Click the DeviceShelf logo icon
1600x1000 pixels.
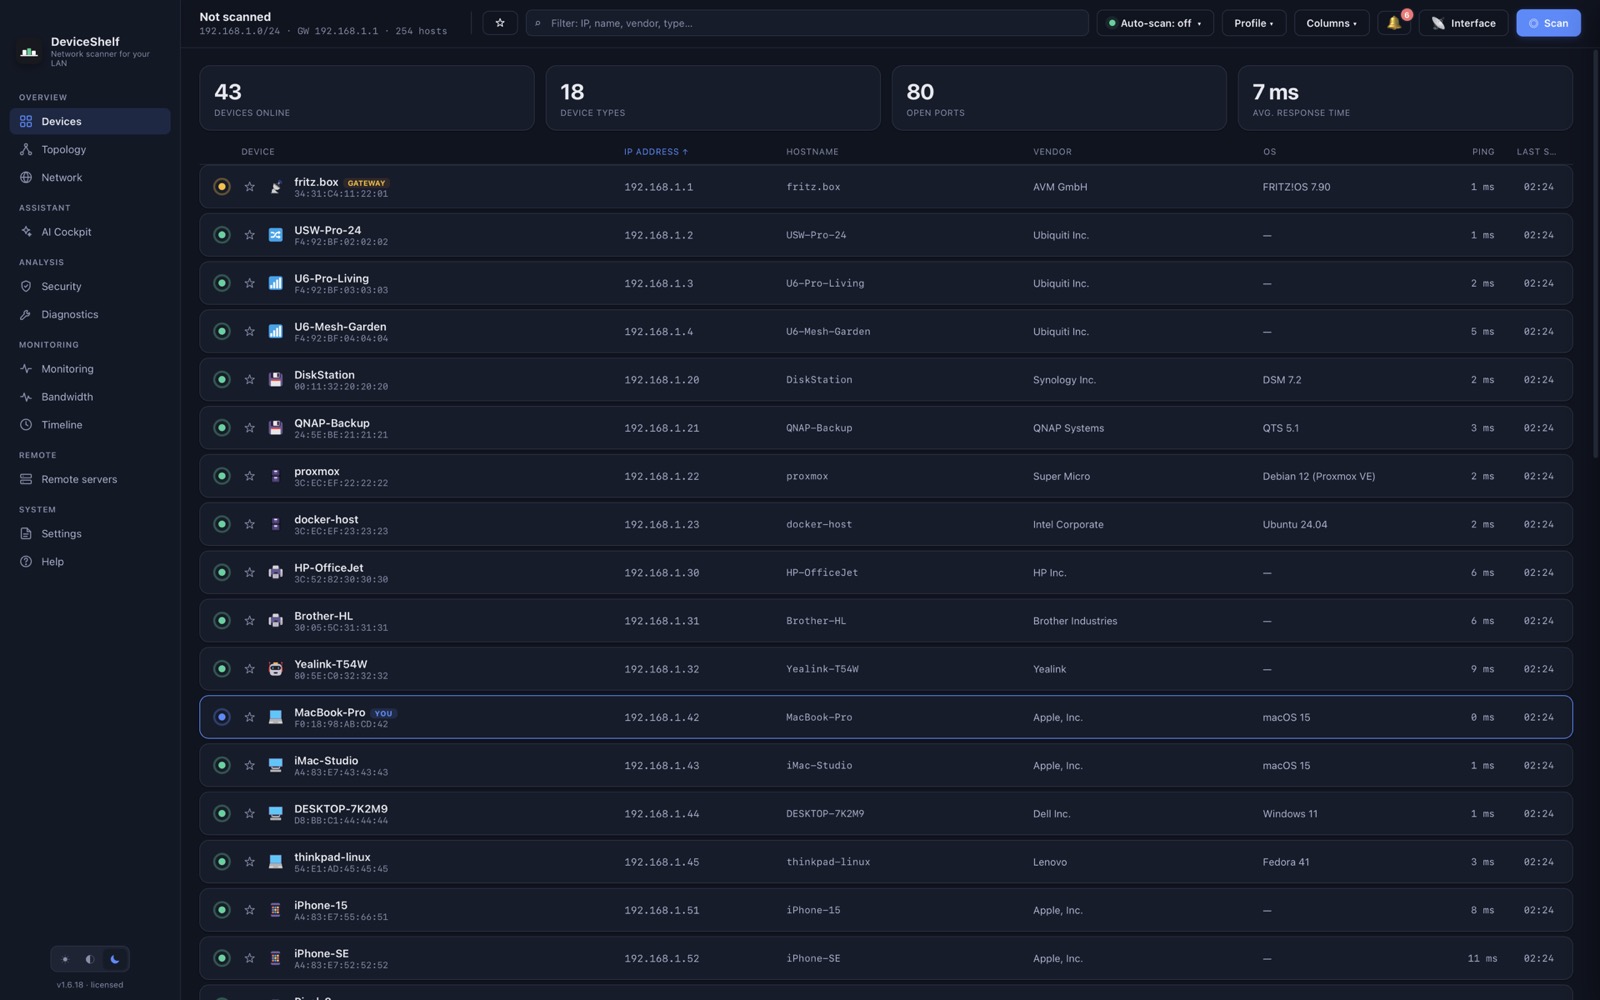29,51
